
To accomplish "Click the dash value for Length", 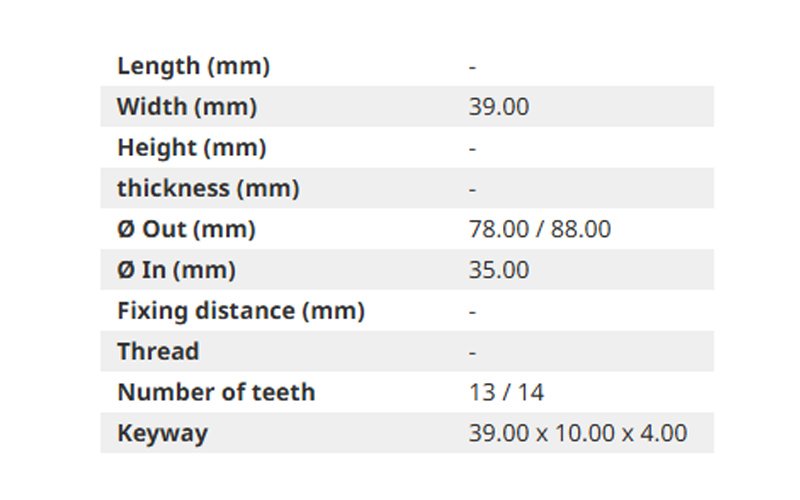I will point(472,67).
